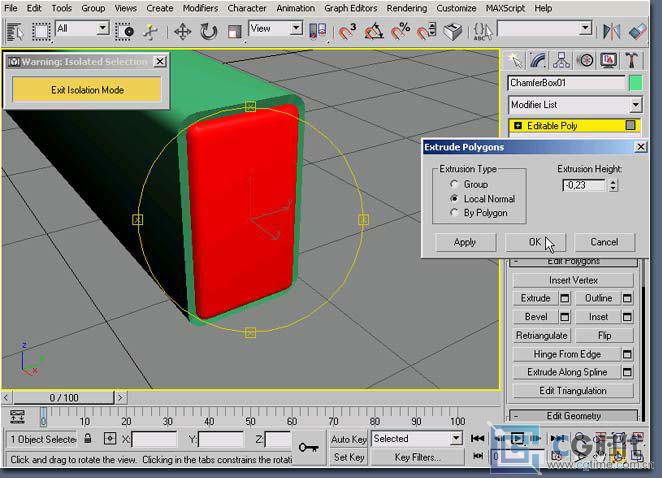662x478 pixels.
Task: Open Outline settings box
Action: point(627,299)
